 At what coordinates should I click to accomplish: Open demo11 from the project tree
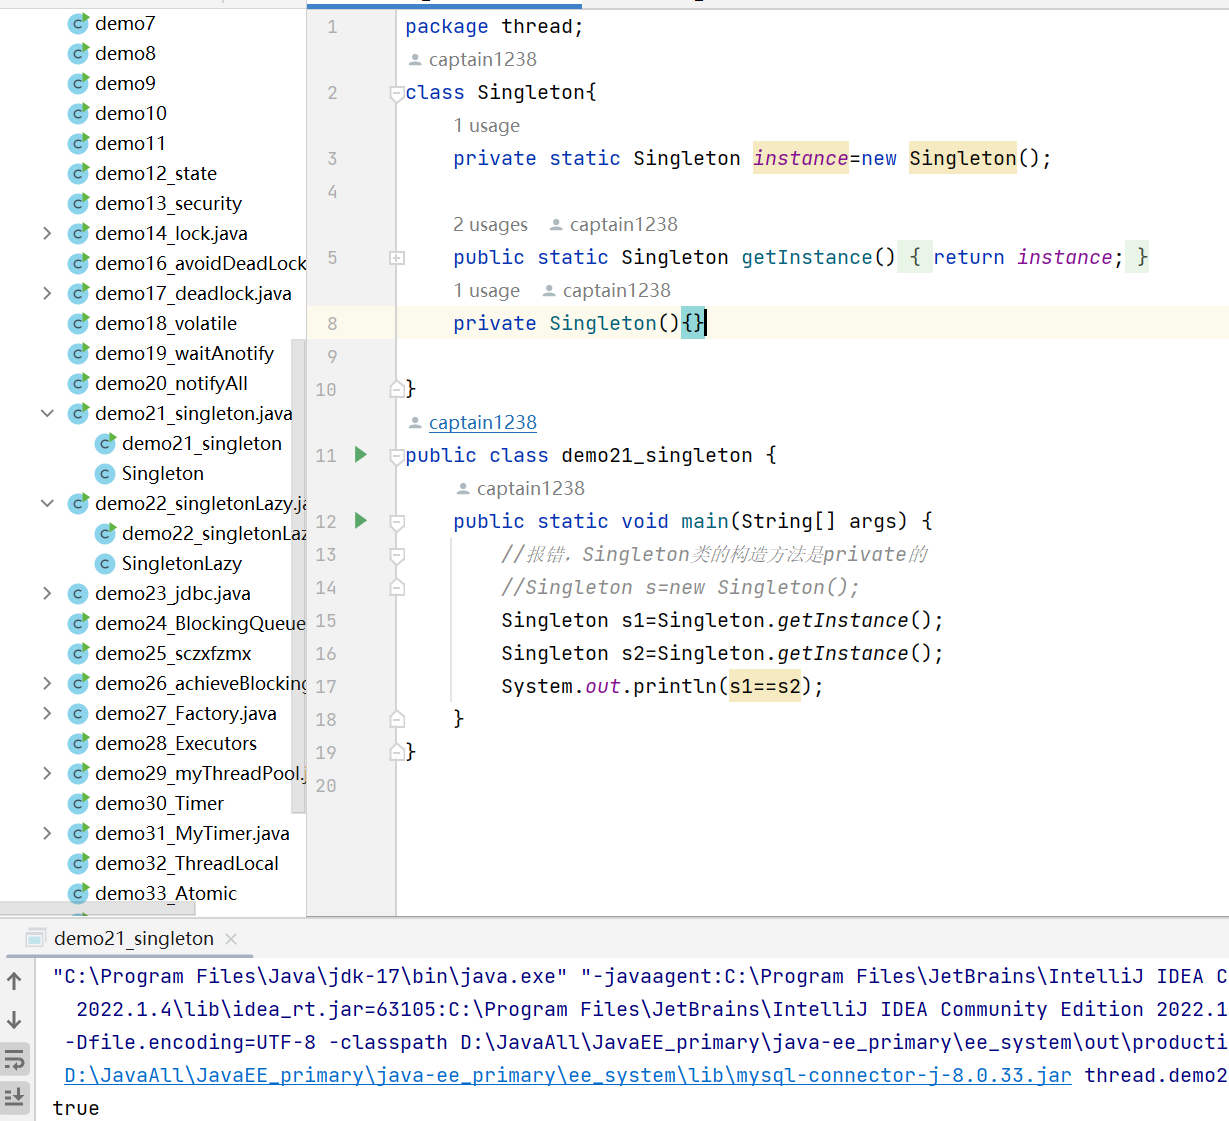[x=130, y=143]
